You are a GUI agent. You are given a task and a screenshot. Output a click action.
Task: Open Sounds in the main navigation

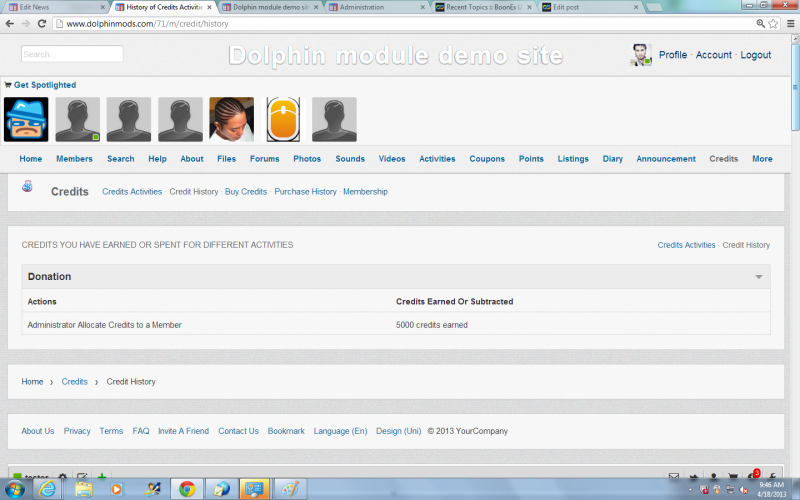pyautogui.click(x=350, y=159)
